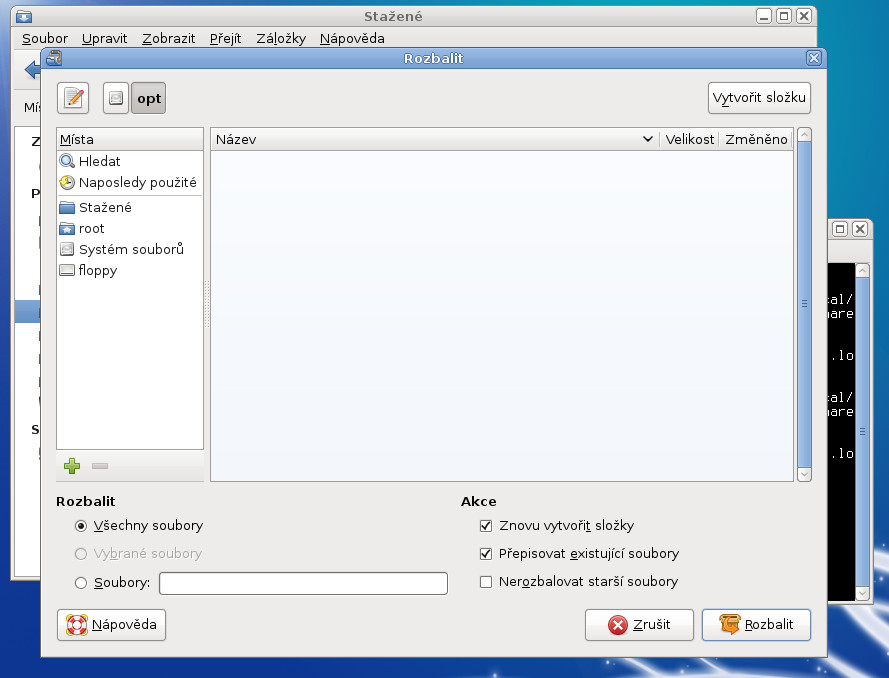Image resolution: width=889 pixels, height=678 pixels.
Task: Go to filesystem root path button
Action: [x=116, y=98]
